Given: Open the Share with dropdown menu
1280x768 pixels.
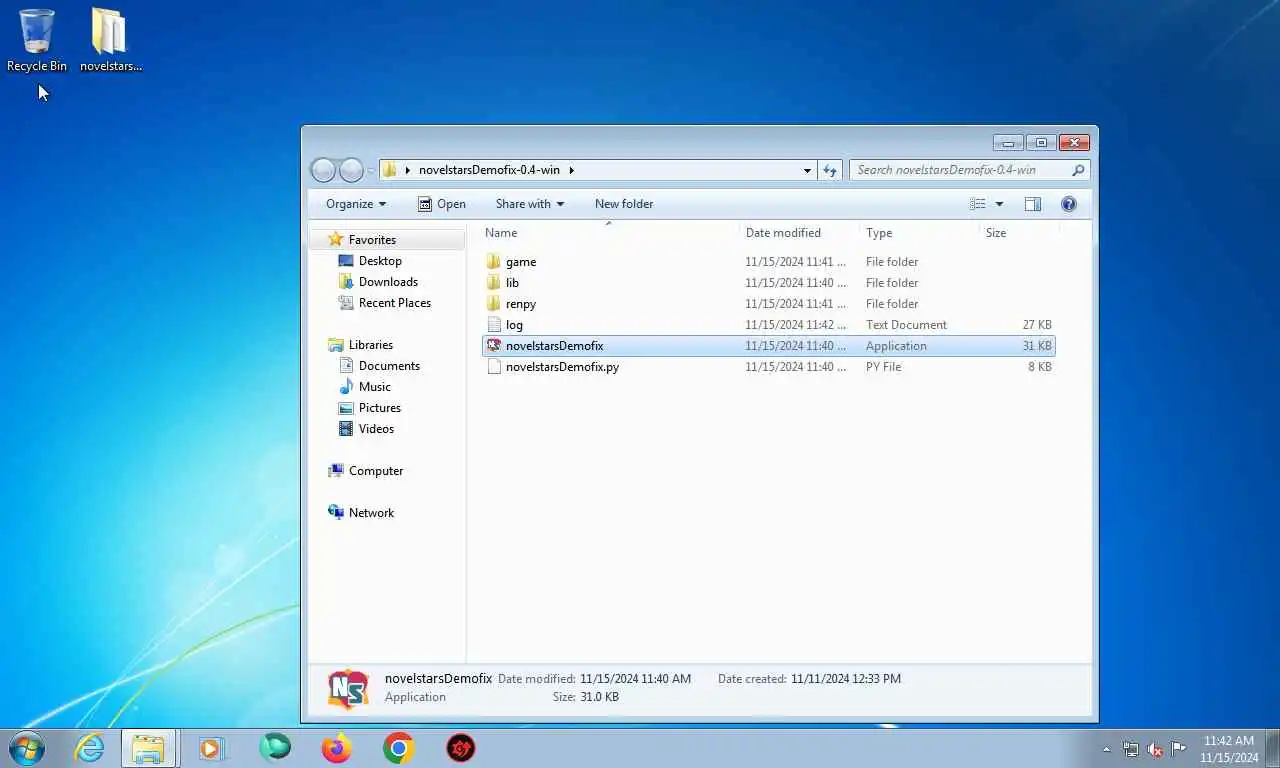Looking at the screenshot, I should 530,204.
